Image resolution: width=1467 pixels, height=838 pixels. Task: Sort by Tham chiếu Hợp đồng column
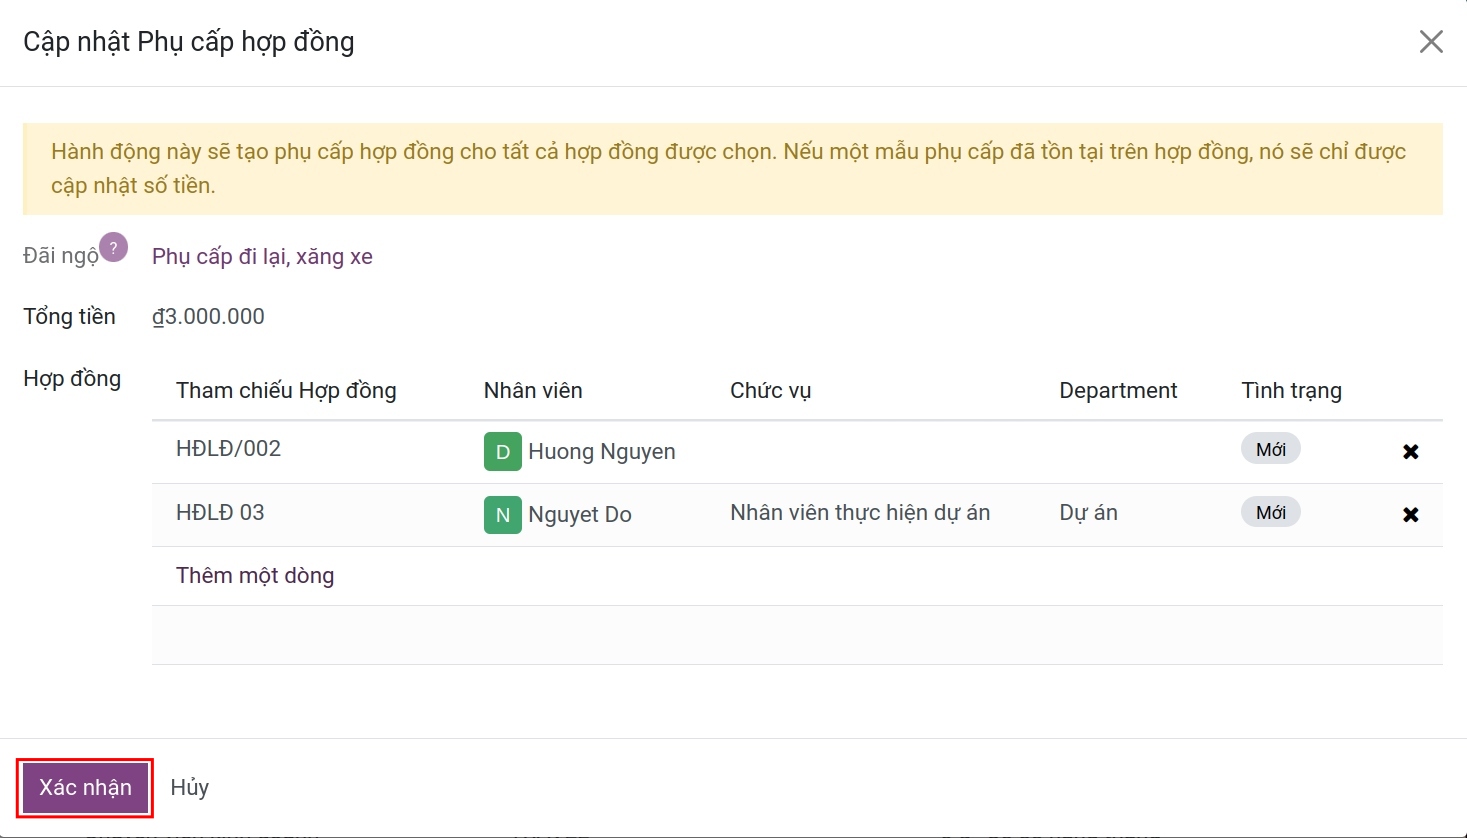(x=286, y=391)
